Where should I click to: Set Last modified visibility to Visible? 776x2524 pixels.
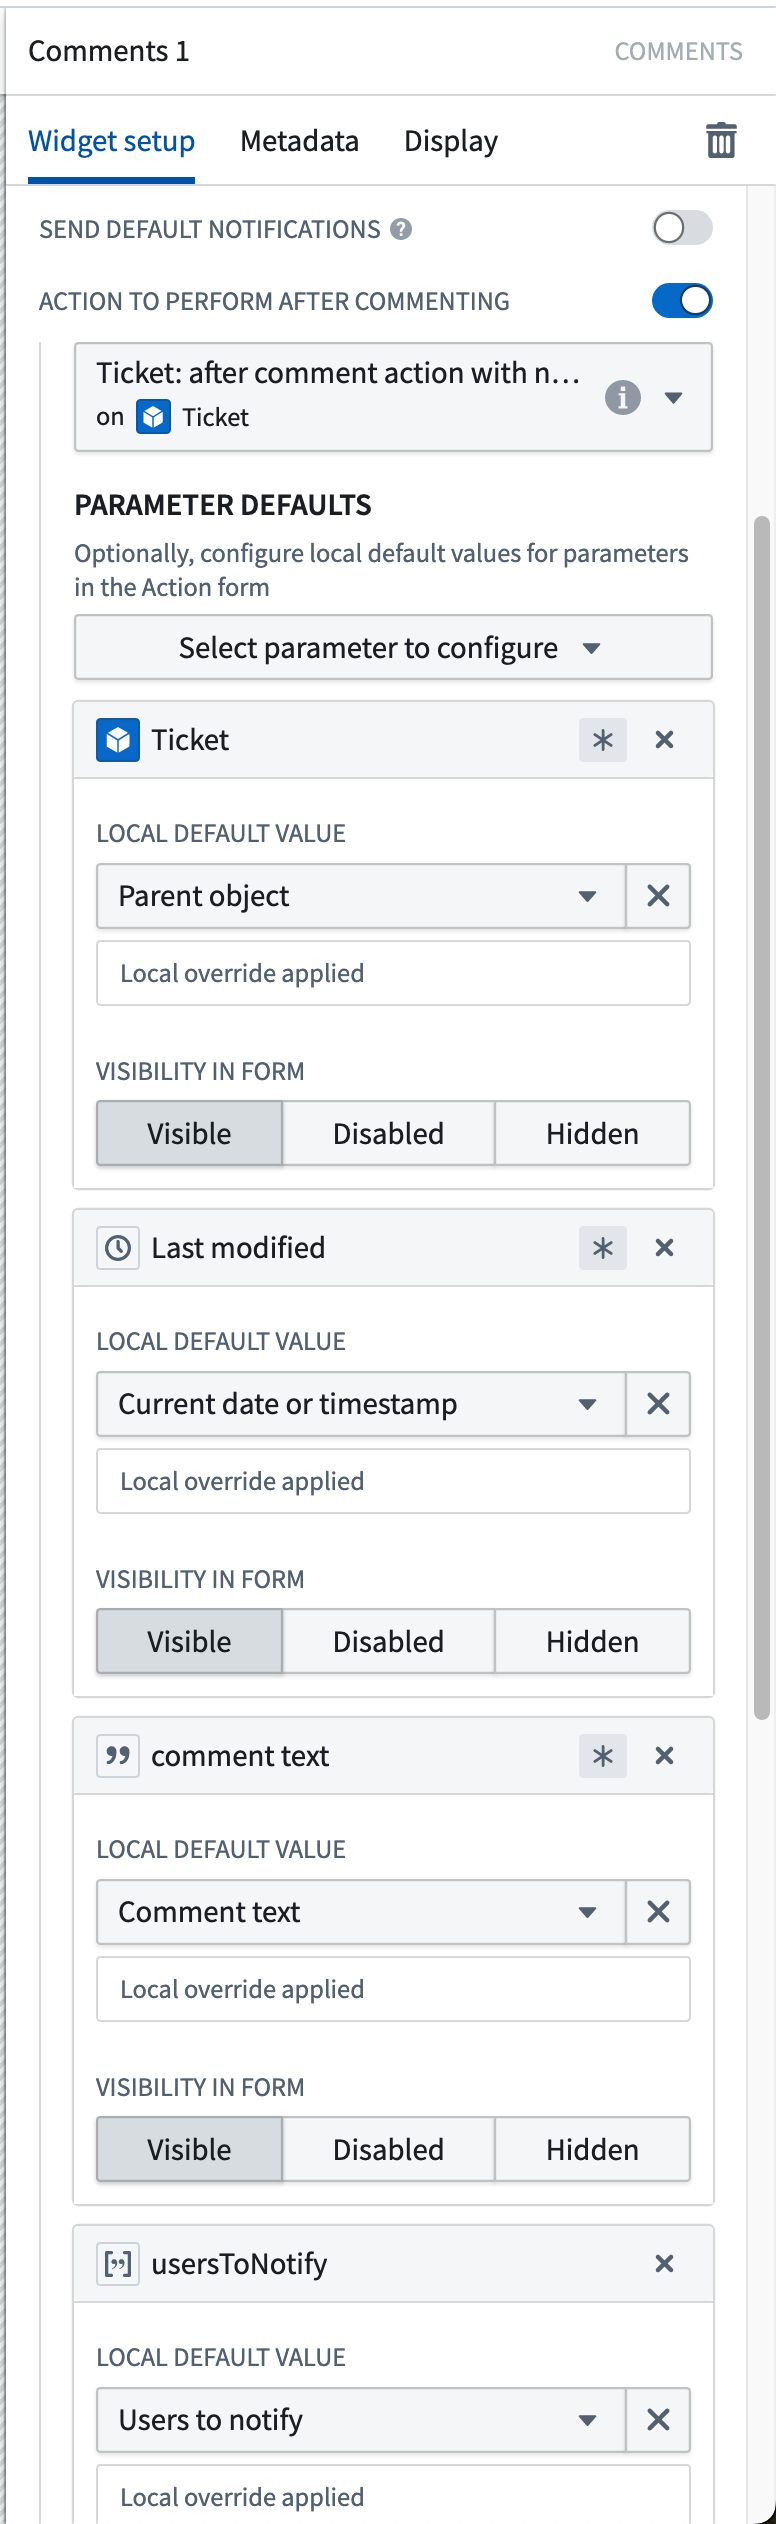[x=189, y=1642]
